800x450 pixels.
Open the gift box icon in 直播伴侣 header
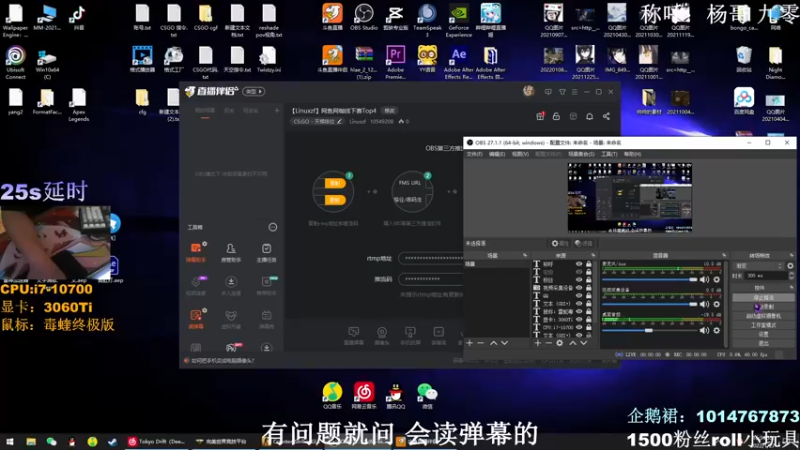click(x=540, y=116)
